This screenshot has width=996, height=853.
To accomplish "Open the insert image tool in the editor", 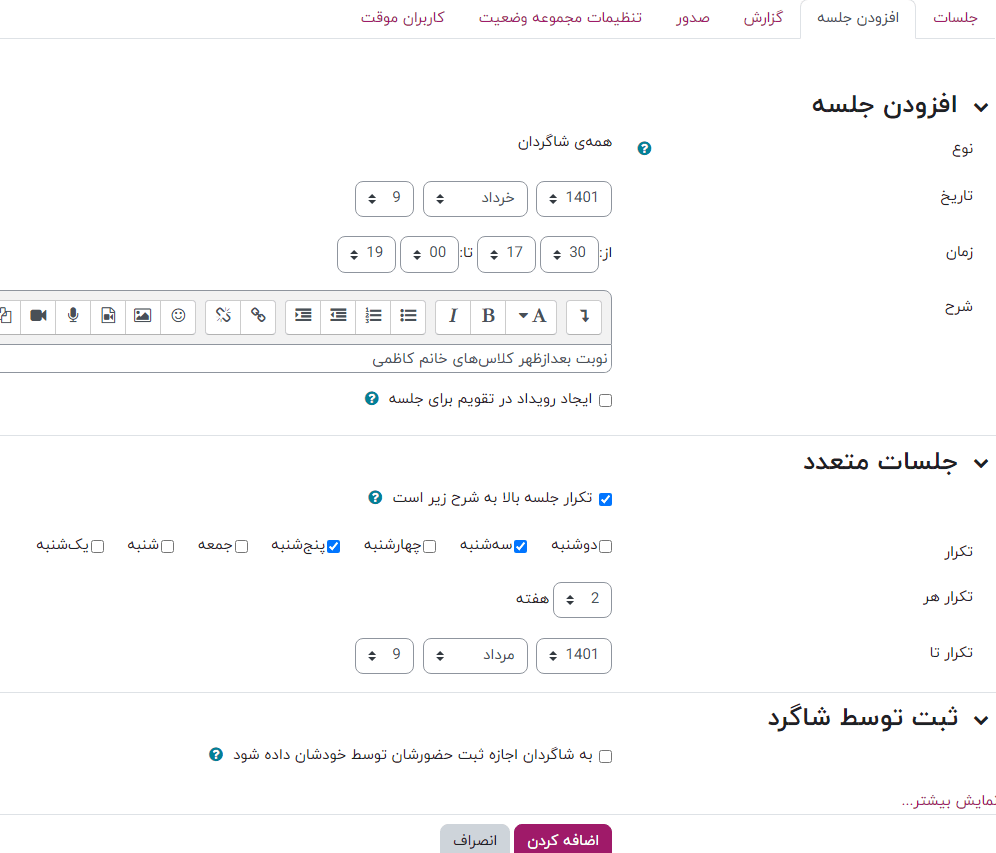I will tap(142, 316).
